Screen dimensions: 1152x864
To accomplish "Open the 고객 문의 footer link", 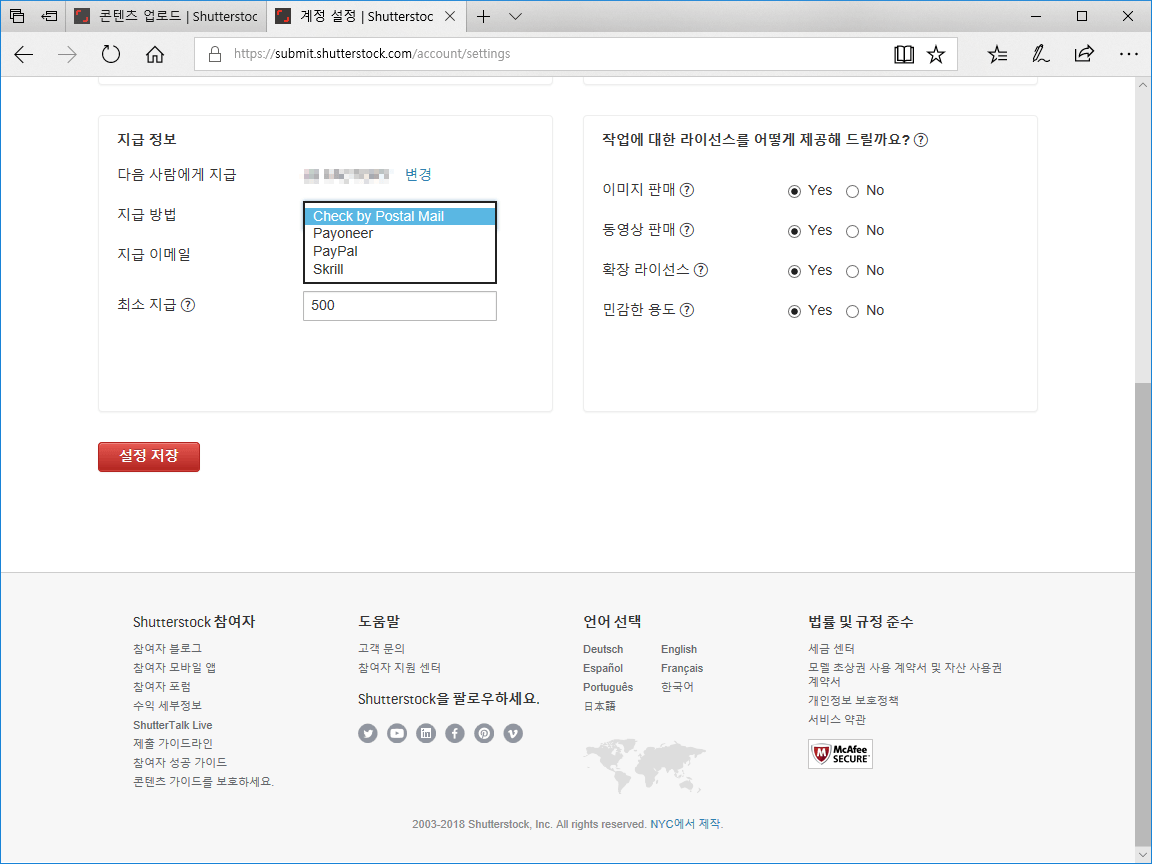I will point(381,649).
